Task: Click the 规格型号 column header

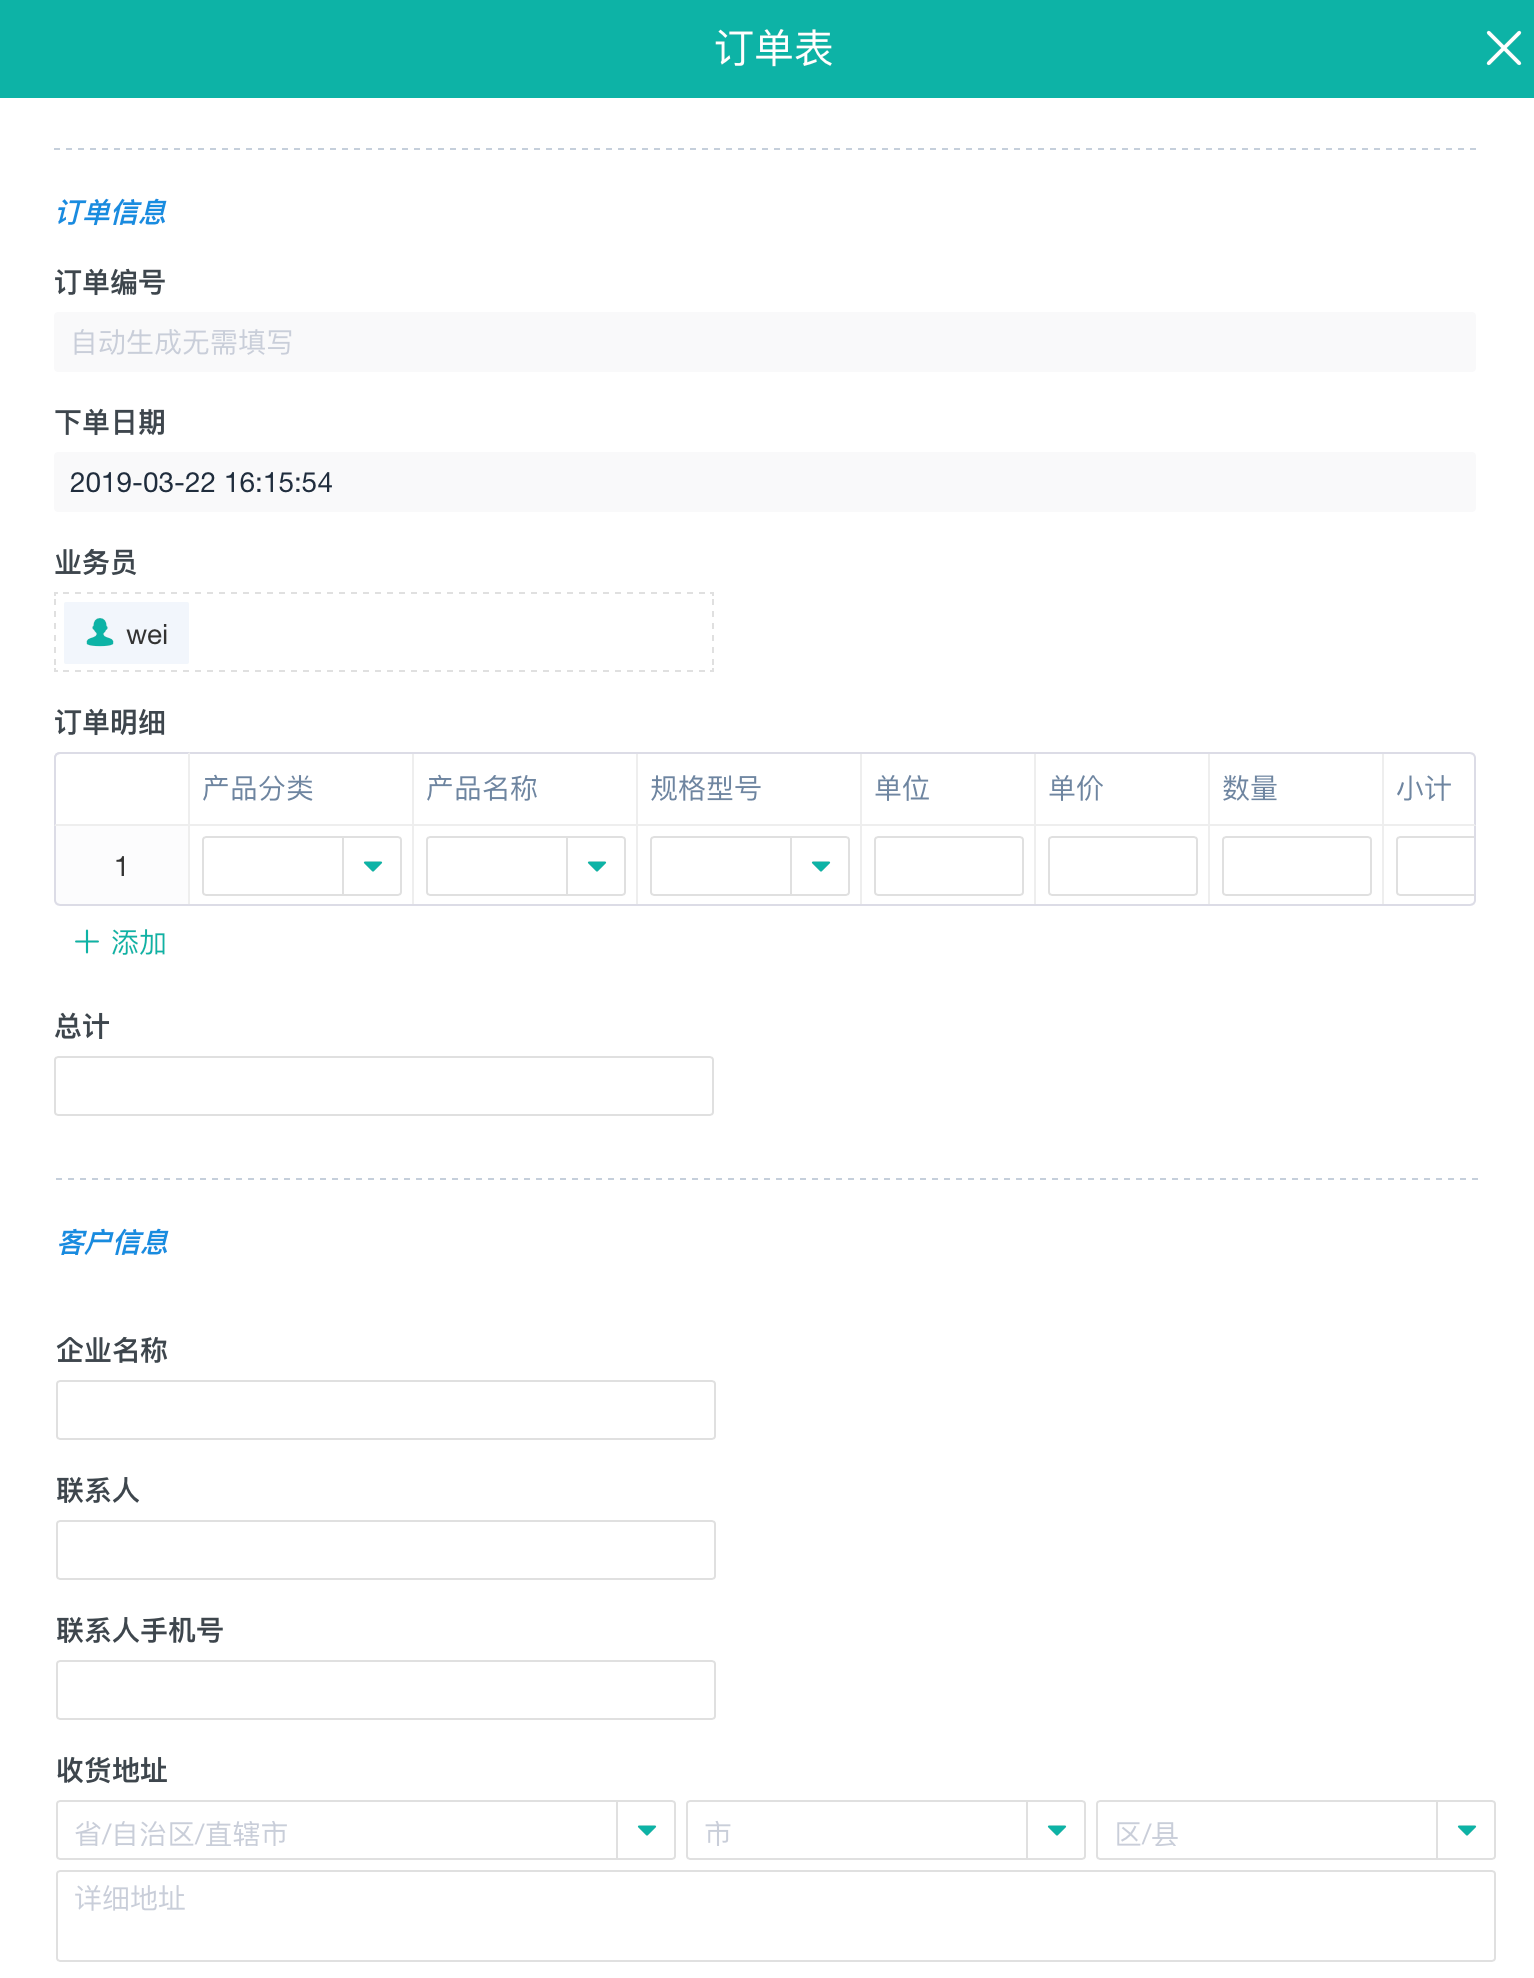Action: pos(749,789)
